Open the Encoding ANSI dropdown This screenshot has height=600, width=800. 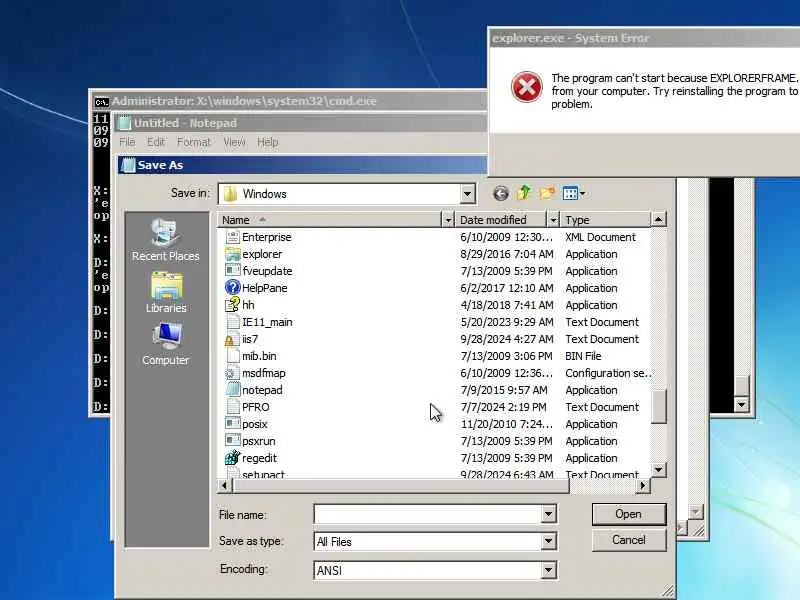coord(548,570)
